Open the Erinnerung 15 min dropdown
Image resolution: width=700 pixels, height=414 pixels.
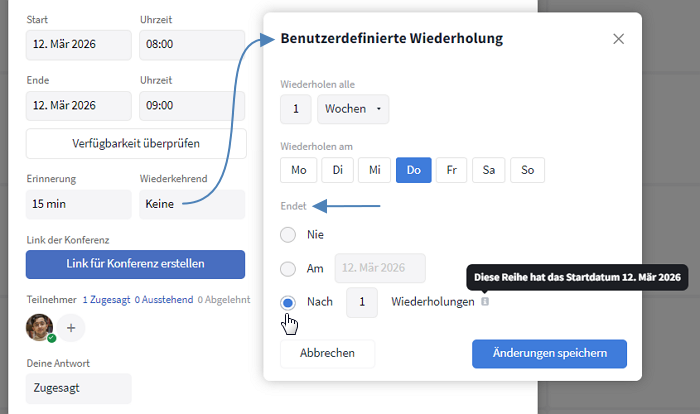pos(79,204)
